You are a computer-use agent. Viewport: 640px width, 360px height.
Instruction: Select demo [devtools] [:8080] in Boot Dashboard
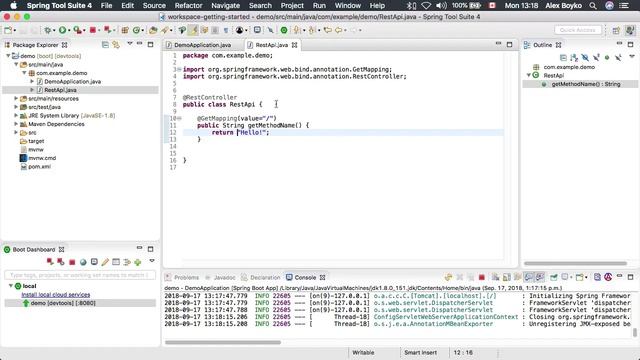coord(80,303)
